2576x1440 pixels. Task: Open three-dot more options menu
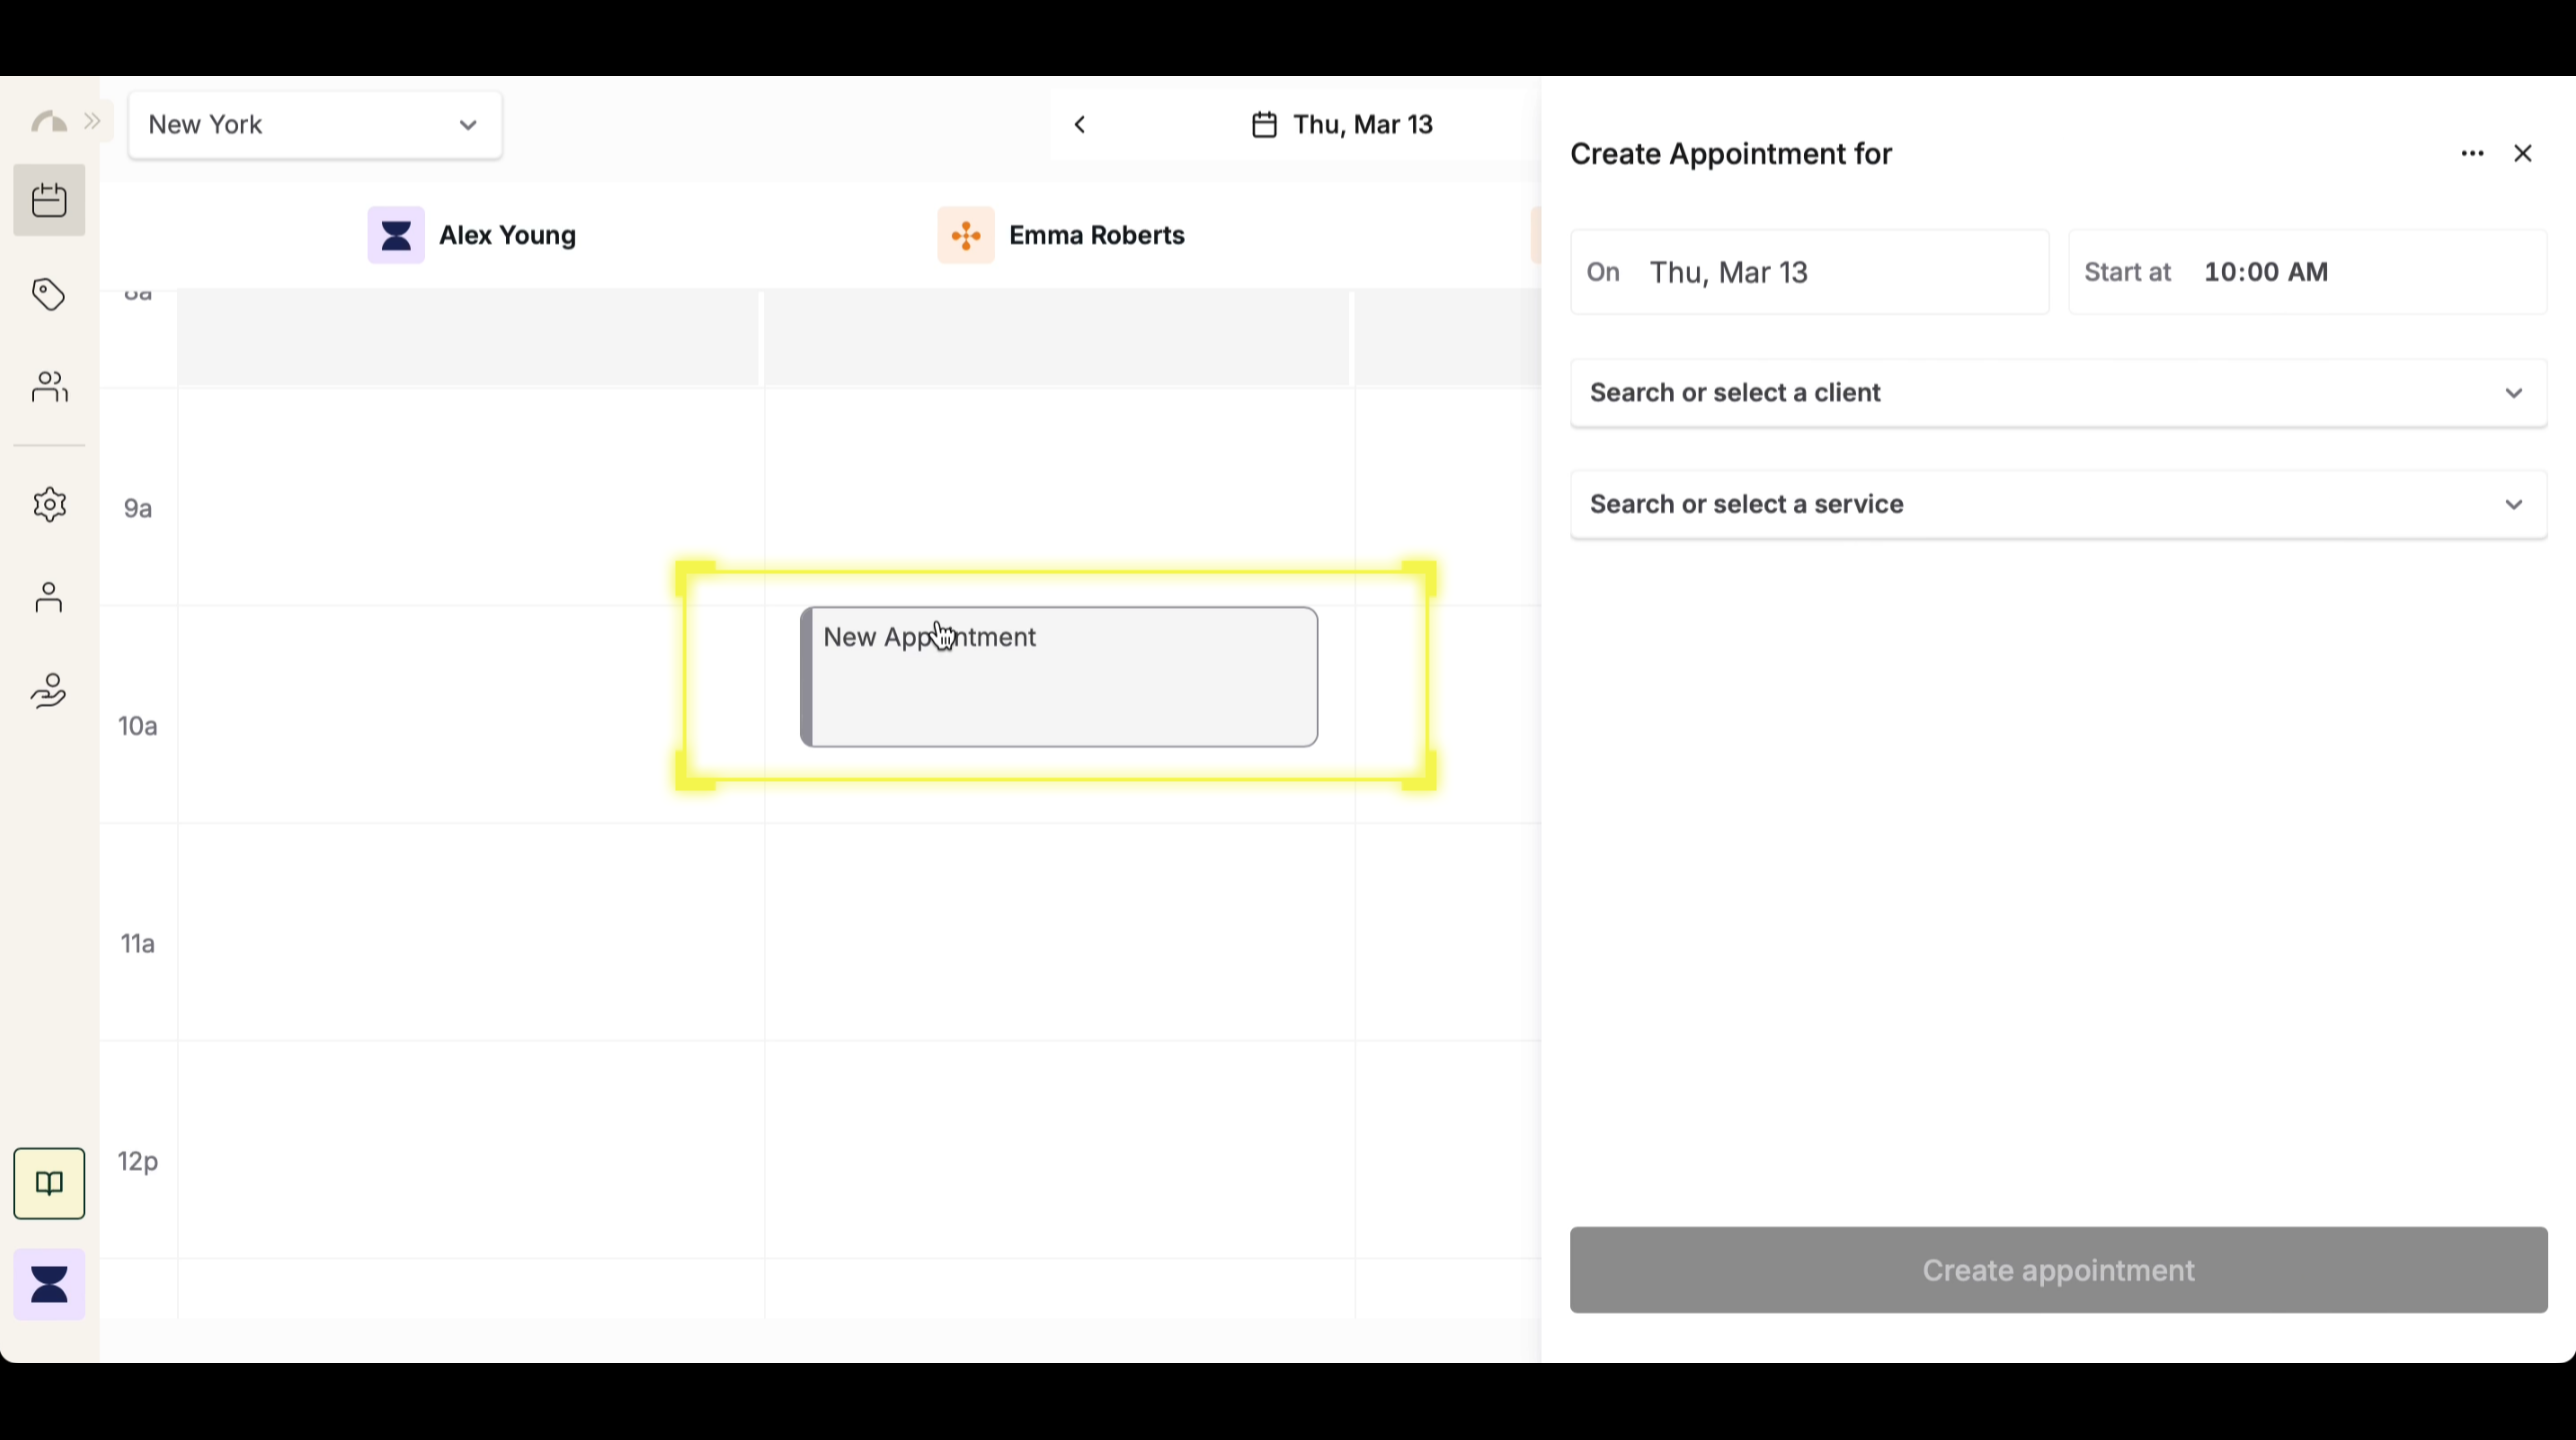coord(2472,154)
